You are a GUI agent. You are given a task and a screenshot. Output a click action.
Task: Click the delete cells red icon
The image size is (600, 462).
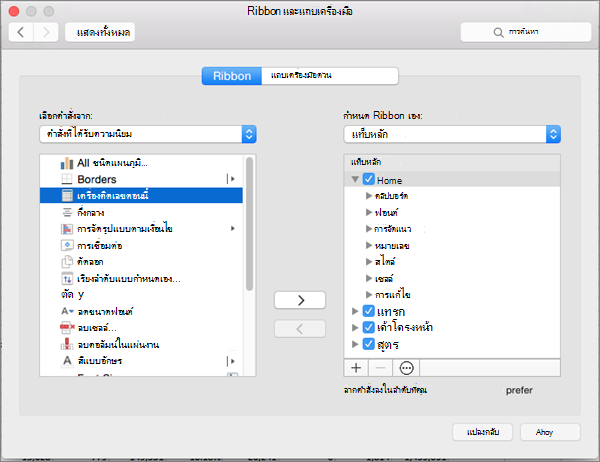(x=67, y=328)
